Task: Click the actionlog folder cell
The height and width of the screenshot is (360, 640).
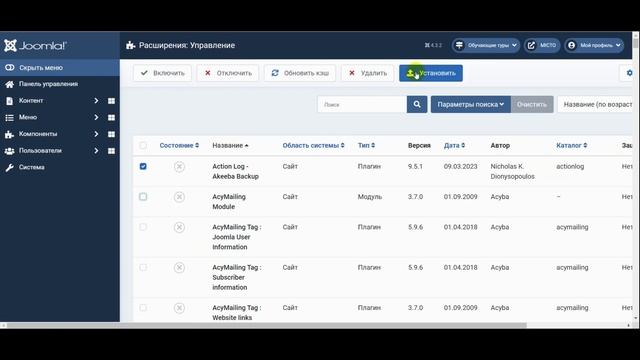Action: point(570,167)
